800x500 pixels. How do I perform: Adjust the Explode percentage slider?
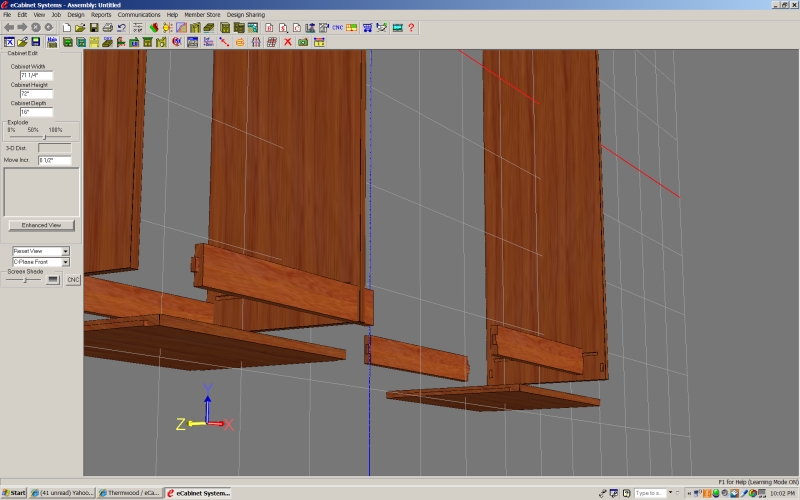coord(45,137)
